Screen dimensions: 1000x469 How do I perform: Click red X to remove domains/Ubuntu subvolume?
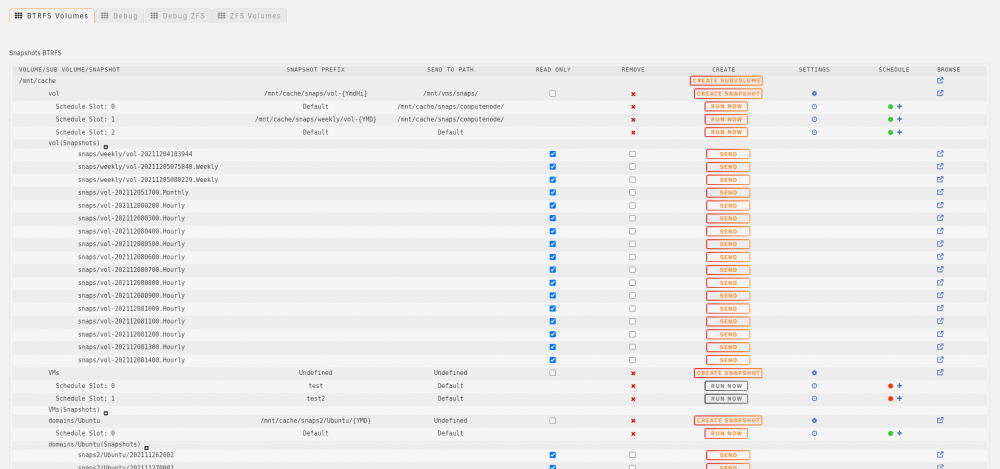pos(633,421)
